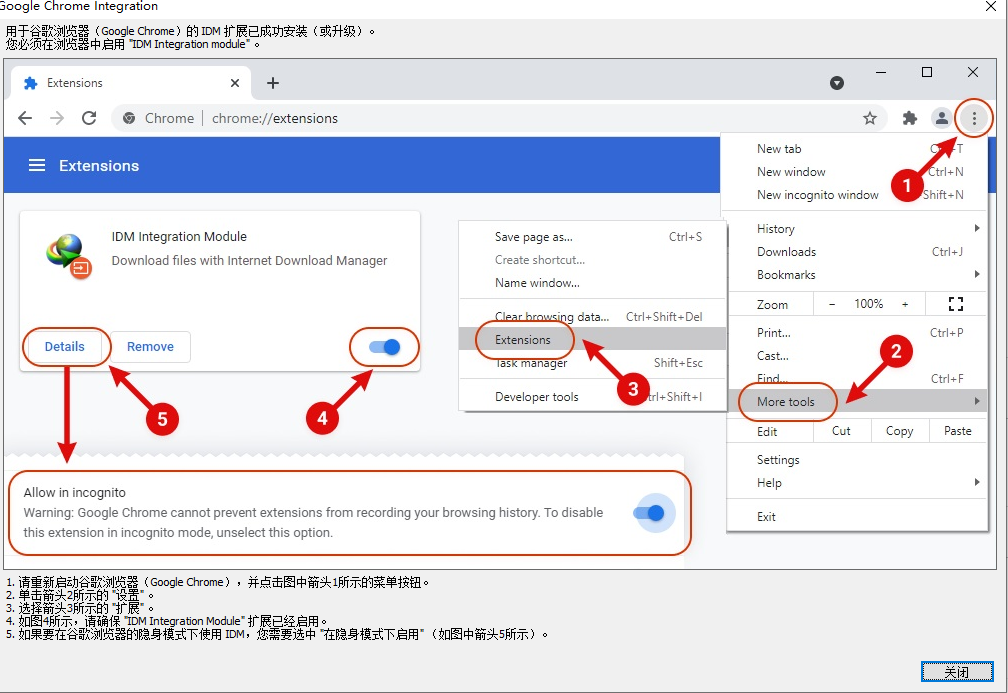Click the Extensions page header title
This screenshot has width=1008, height=693.
tap(99, 165)
